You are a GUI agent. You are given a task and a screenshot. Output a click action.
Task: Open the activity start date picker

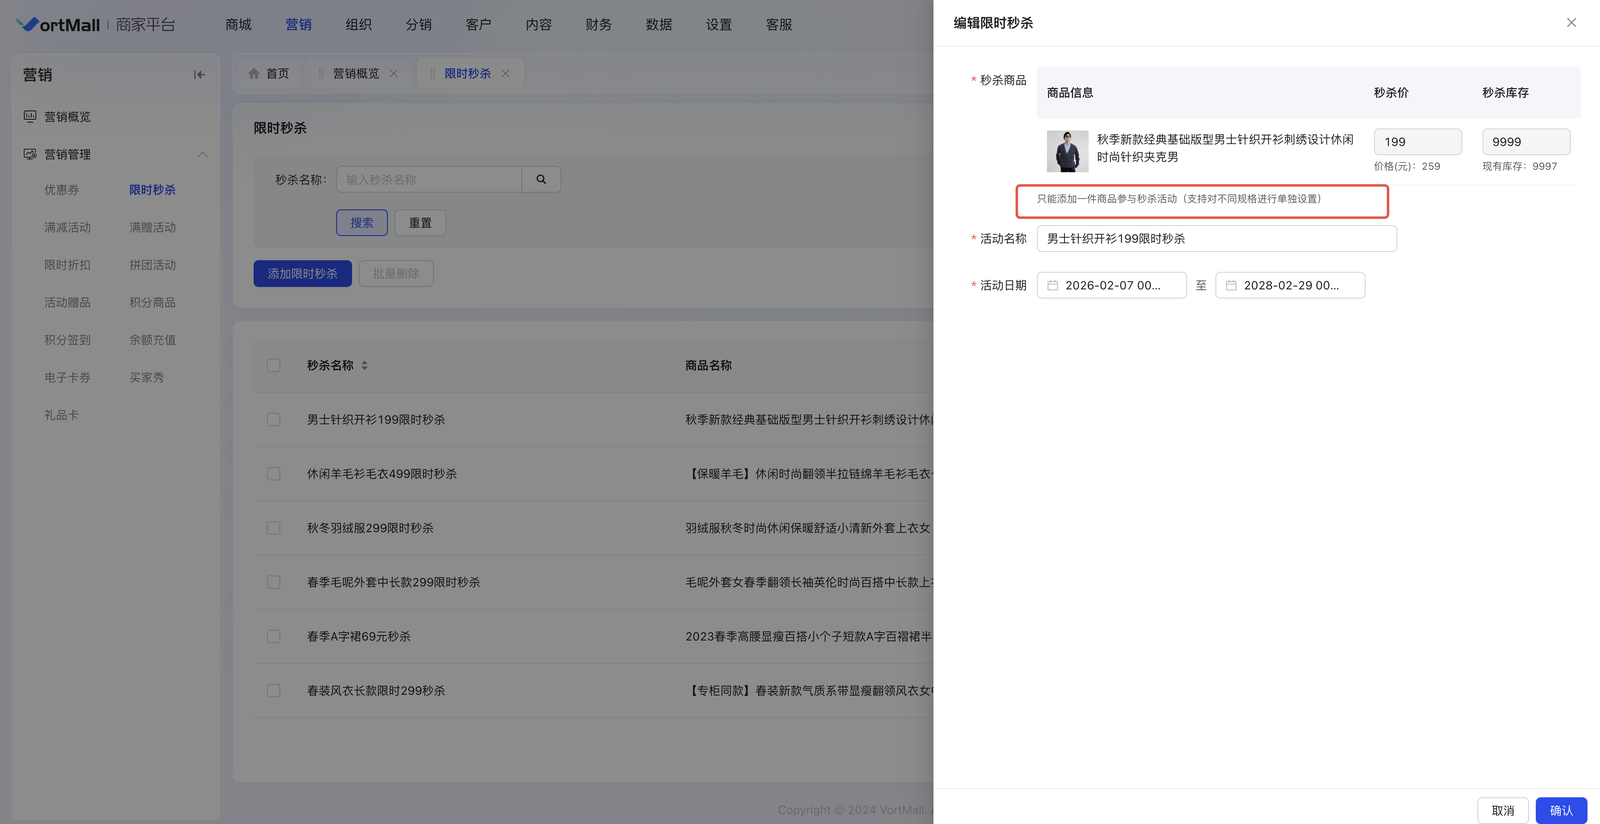(x=1112, y=286)
